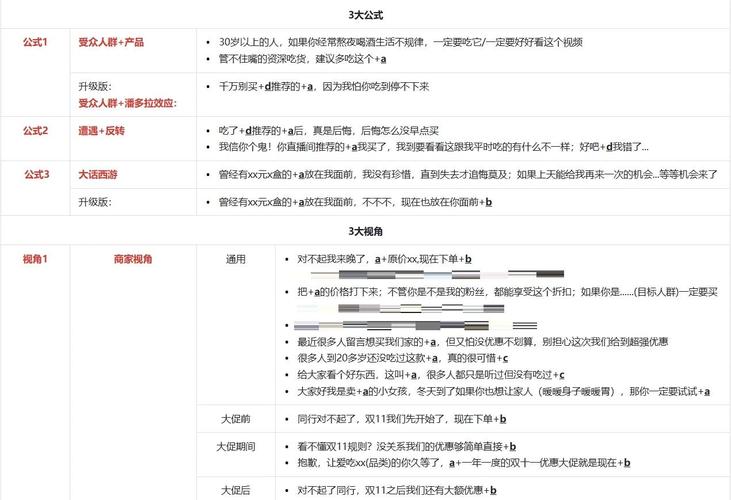Click the line starting '最近很多人留言'

coord(483,342)
